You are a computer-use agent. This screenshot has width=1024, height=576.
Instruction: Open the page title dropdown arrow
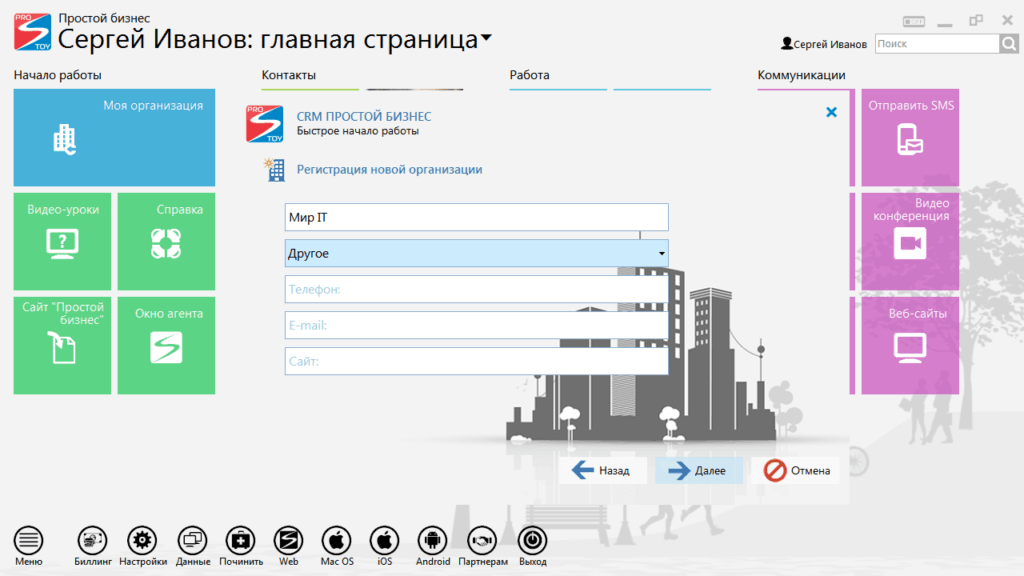click(x=487, y=39)
